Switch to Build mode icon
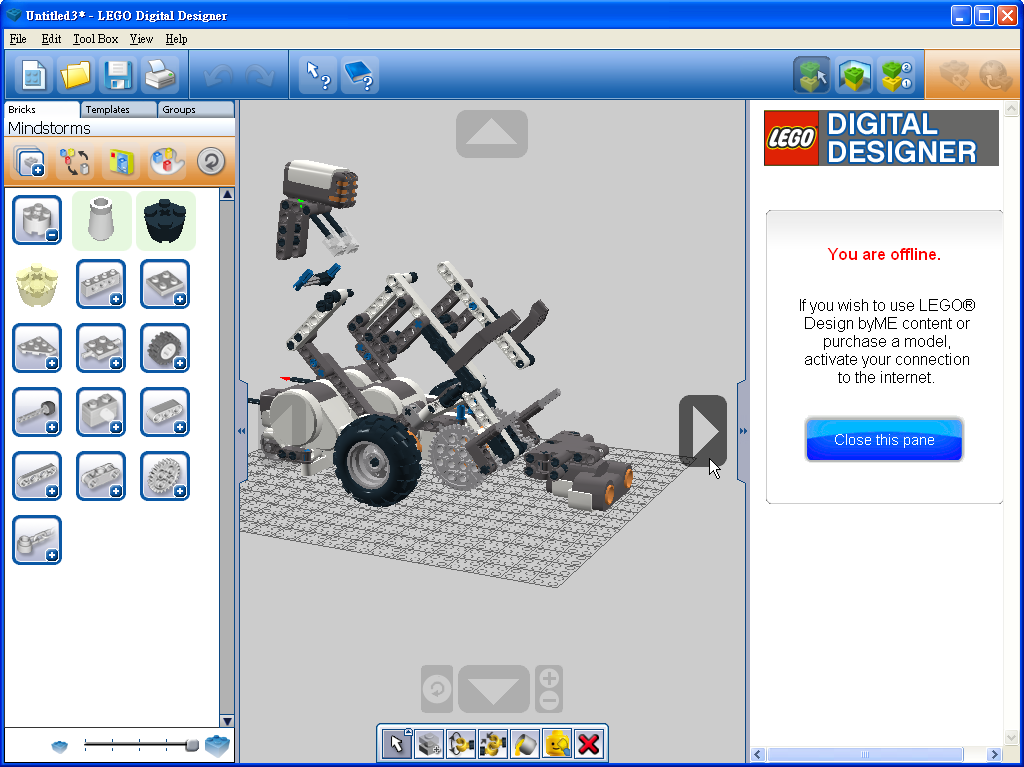 (812, 75)
